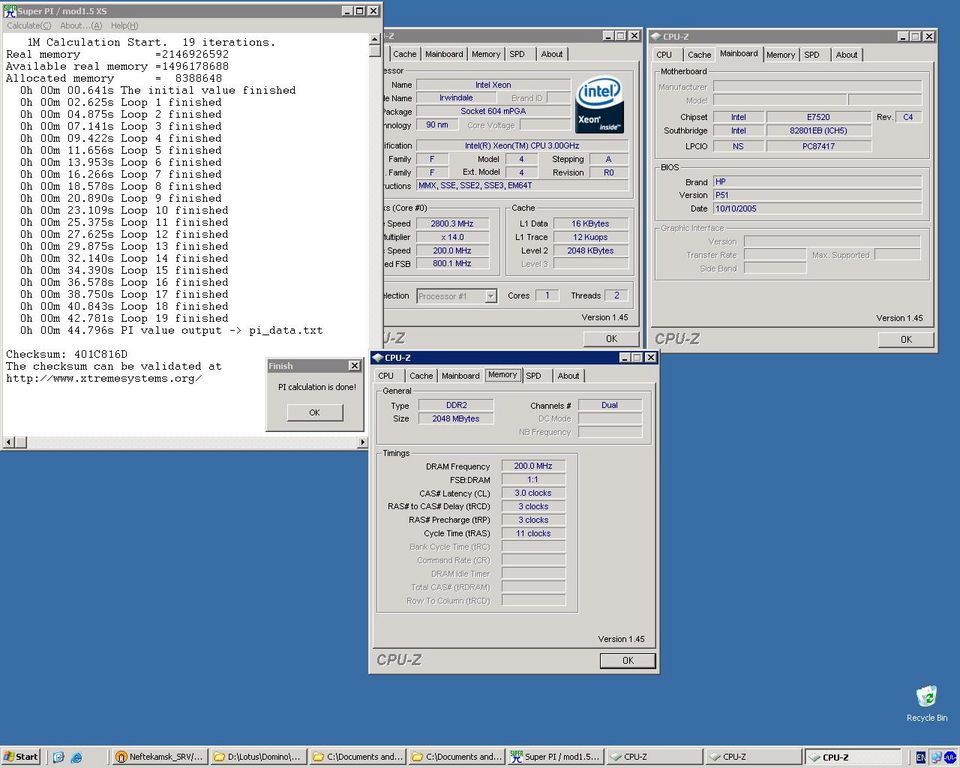
Task: Minimize the Super PI window
Action: (347, 11)
